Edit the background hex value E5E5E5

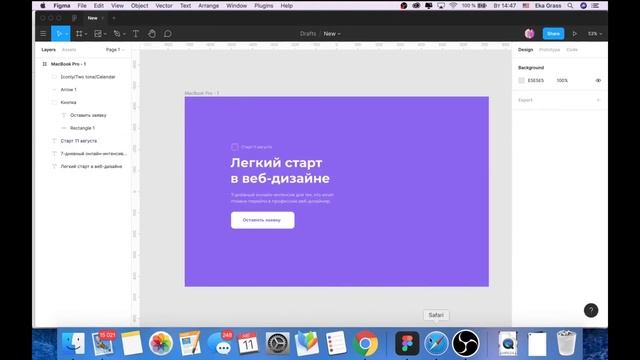[x=536, y=80]
